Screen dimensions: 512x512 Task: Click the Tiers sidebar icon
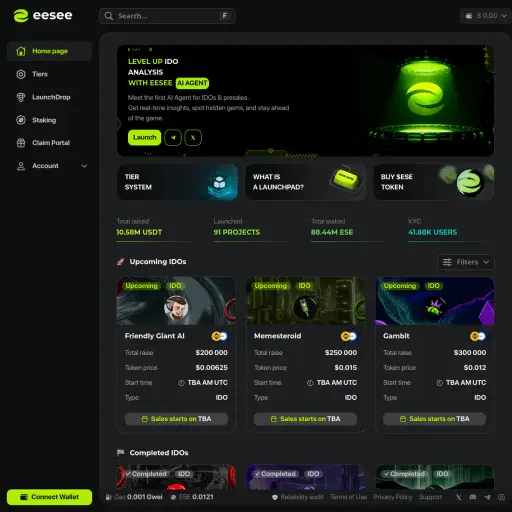click(21, 74)
